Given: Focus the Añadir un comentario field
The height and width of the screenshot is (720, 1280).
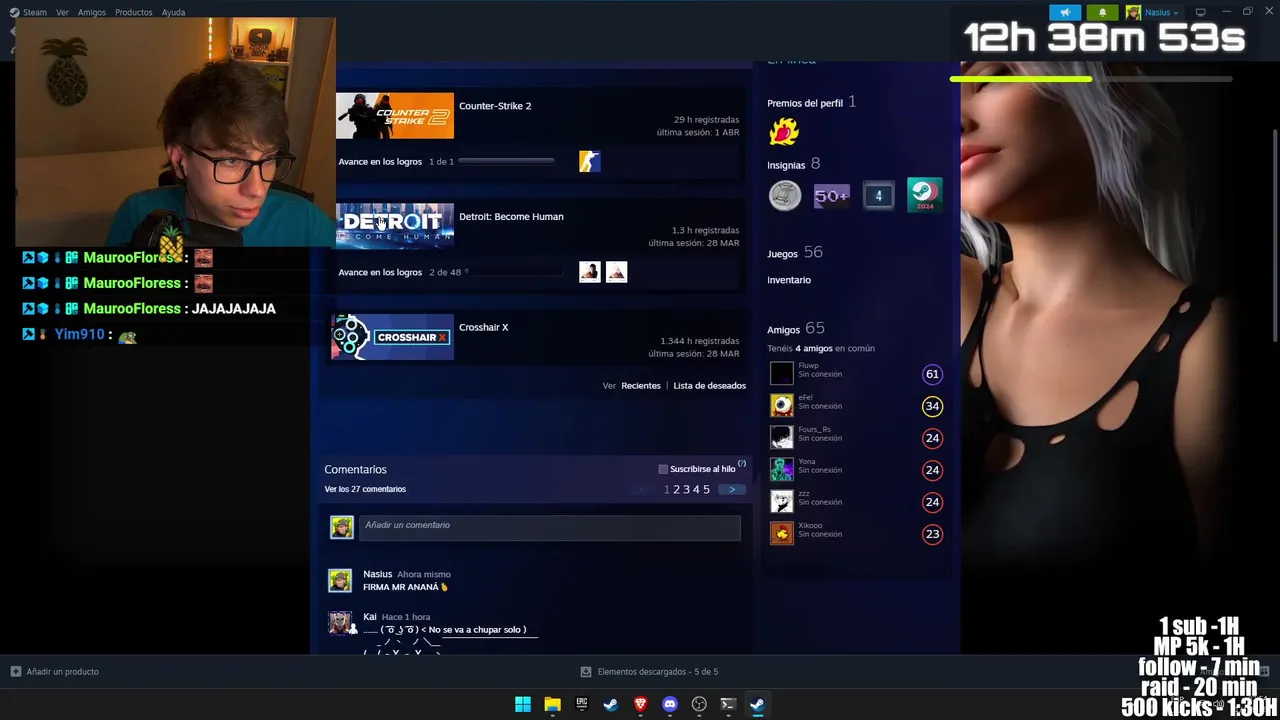Looking at the screenshot, I should click(550, 526).
